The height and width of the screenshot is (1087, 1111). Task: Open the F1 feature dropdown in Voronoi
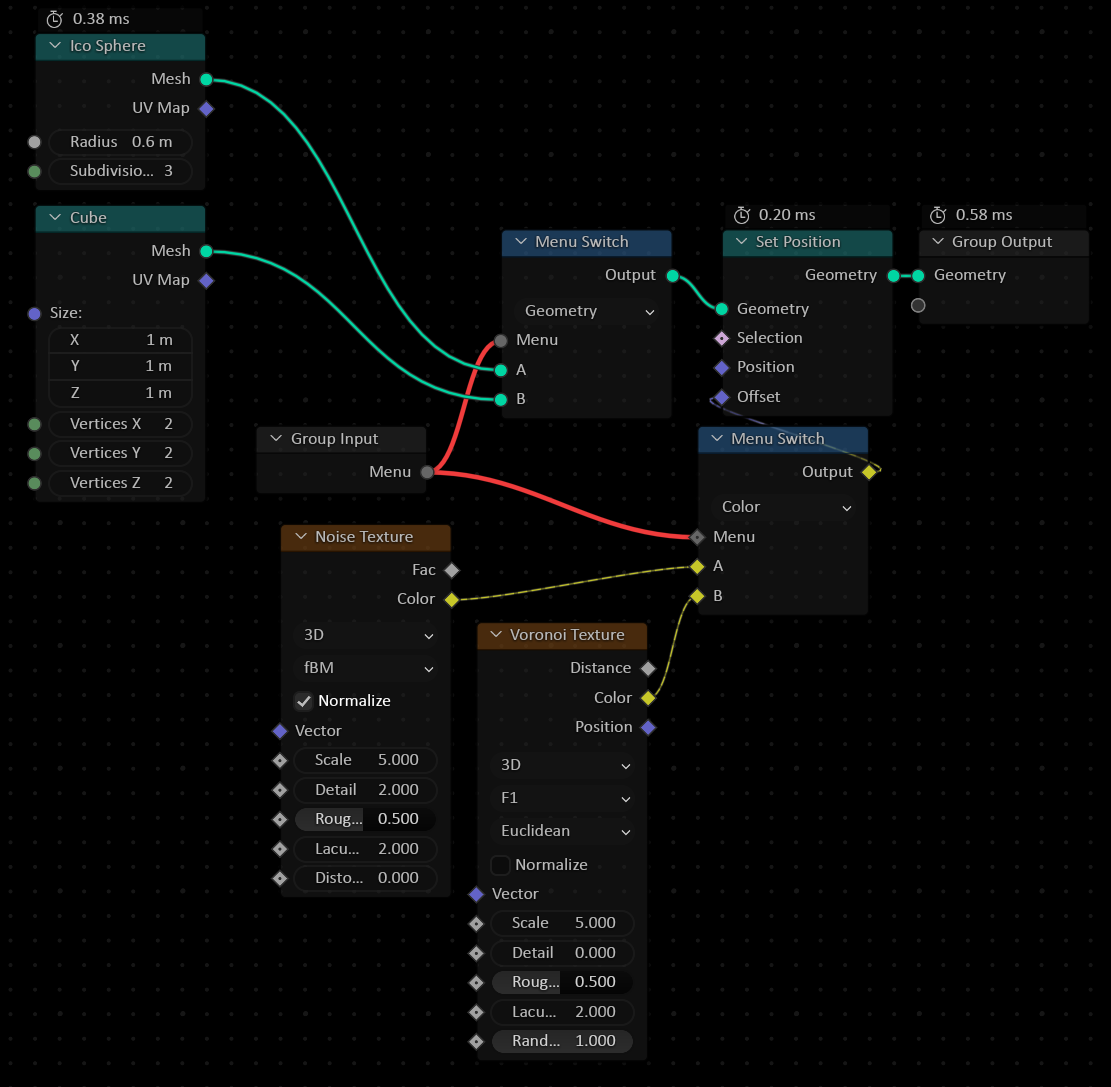[x=565, y=798]
